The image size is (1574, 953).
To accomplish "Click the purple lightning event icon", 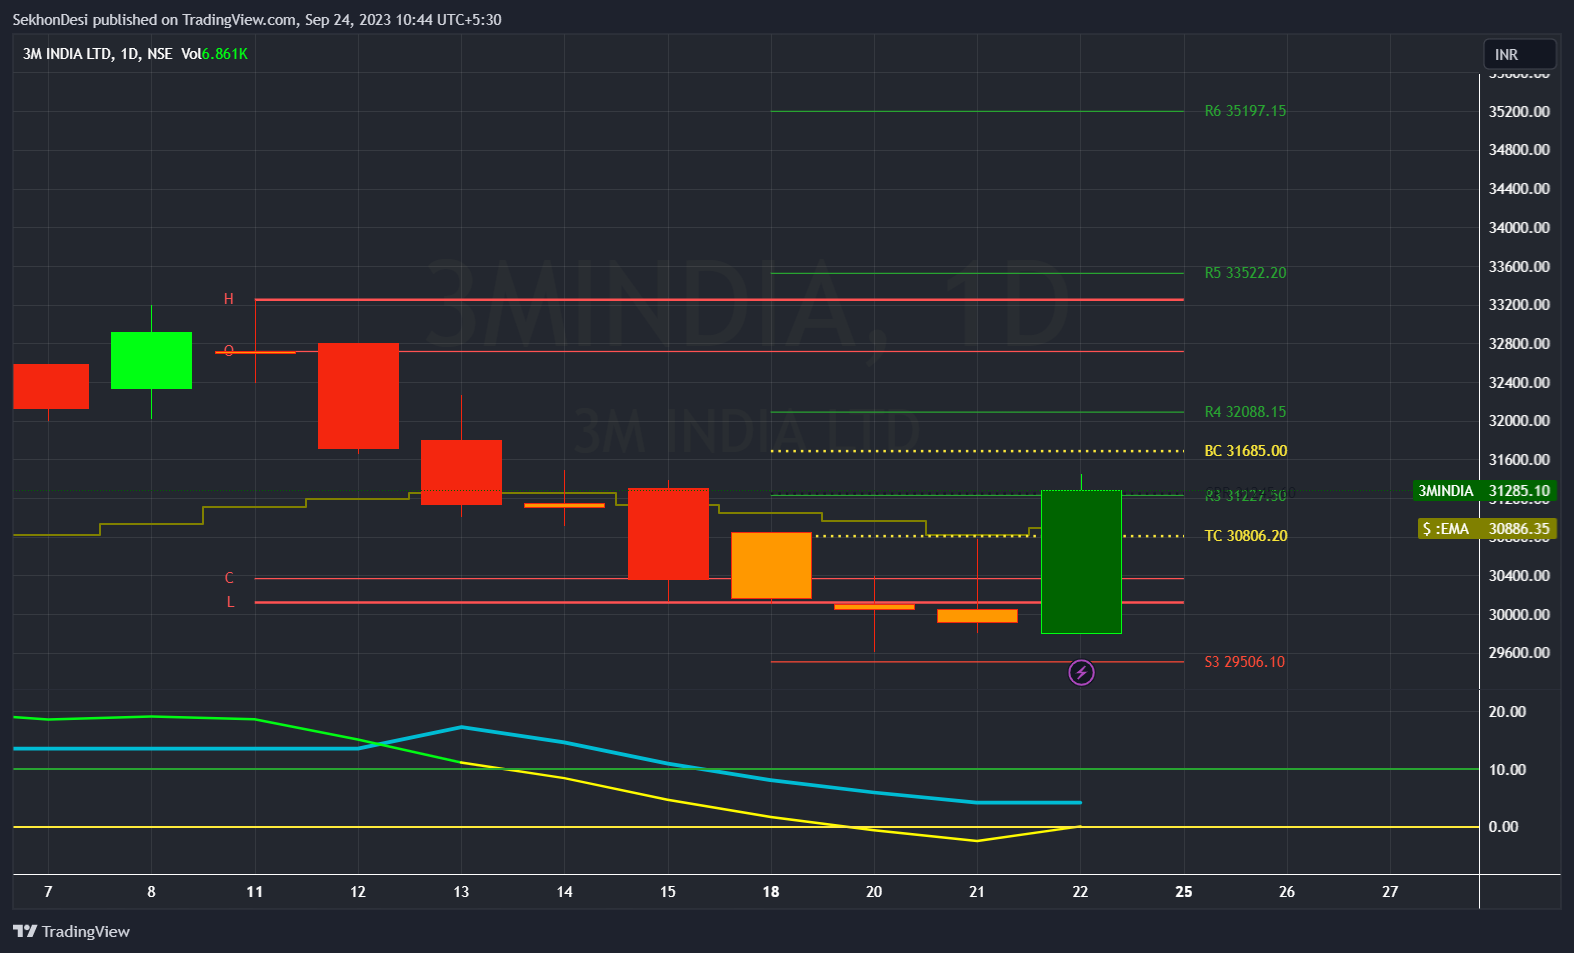I will pos(1081,673).
